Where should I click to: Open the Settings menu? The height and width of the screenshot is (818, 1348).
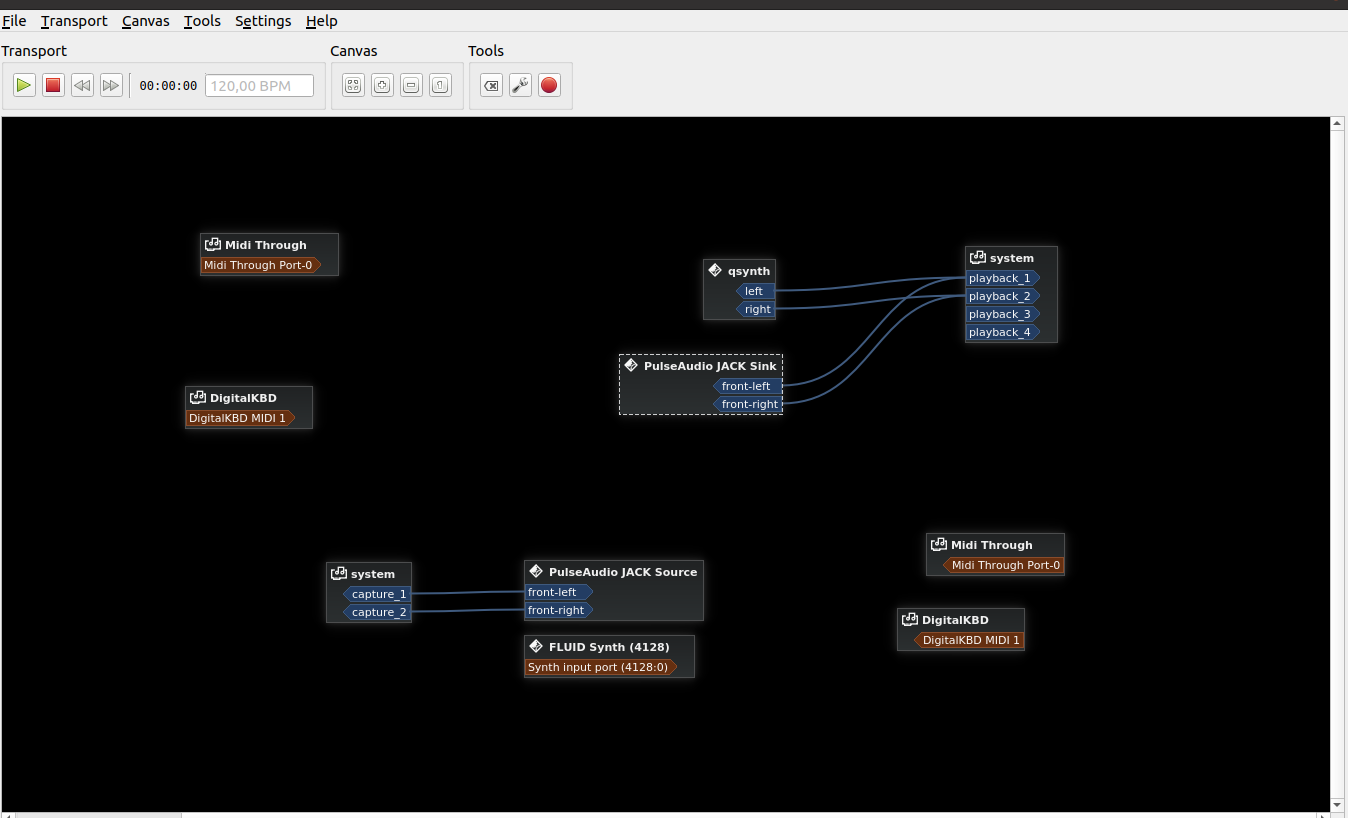pyautogui.click(x=263, y=21)
